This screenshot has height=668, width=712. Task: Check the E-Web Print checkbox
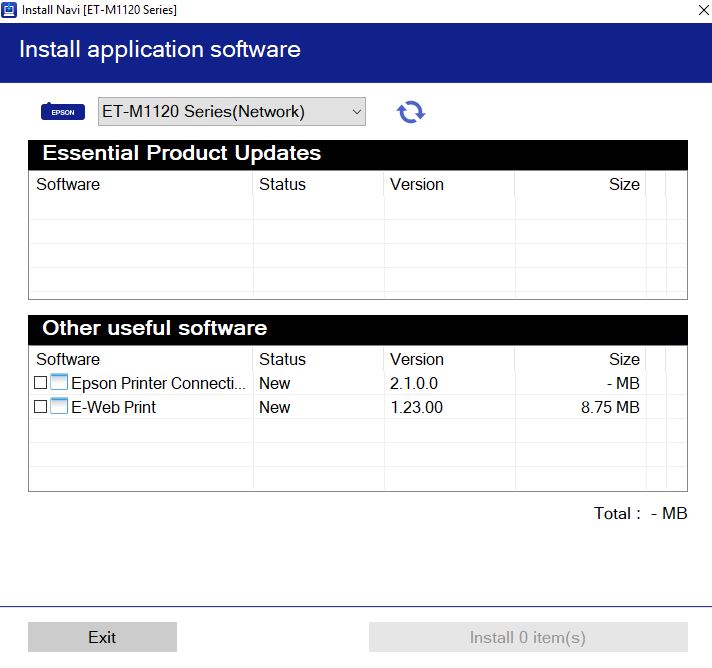pyautogui.click(x=40, y=406)
